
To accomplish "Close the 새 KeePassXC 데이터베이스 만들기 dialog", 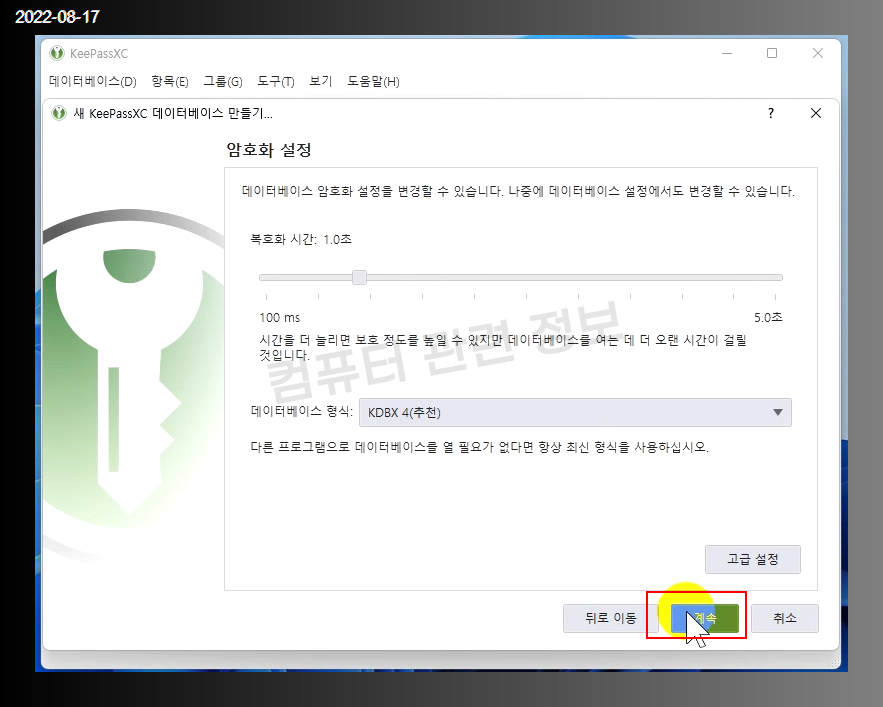I will click(x=815, y=113).
